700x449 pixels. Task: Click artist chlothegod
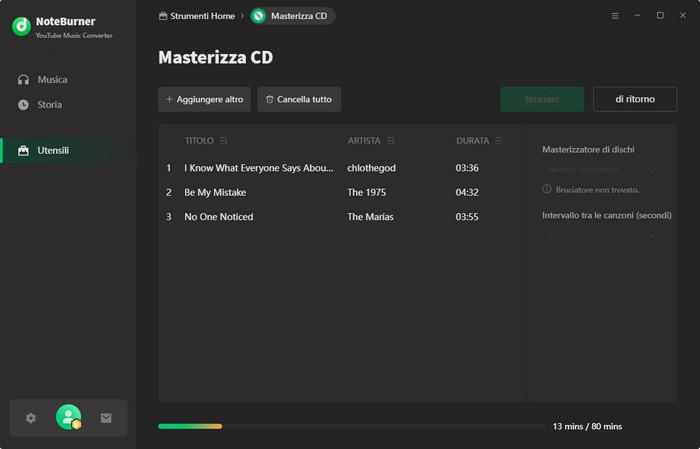pyautogui.click(x=371, y=168)
